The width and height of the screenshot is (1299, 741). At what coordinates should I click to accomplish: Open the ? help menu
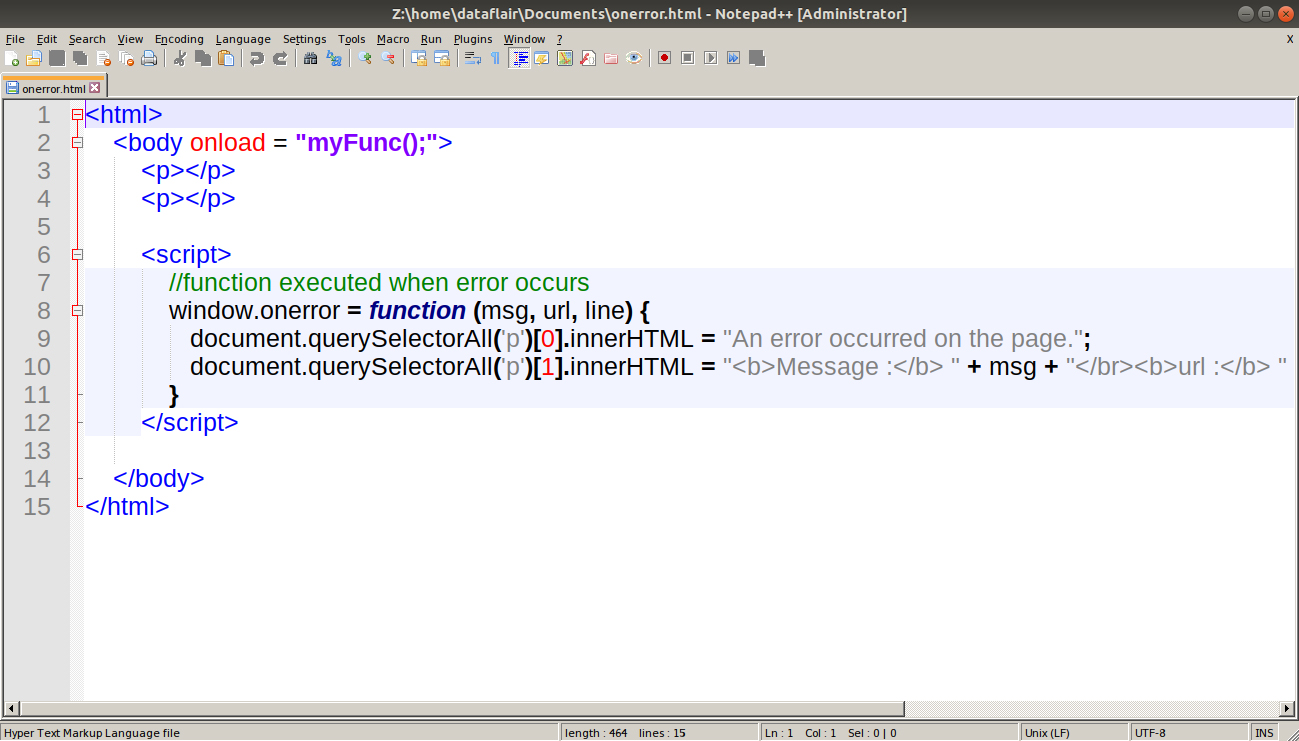coord(559,39)
